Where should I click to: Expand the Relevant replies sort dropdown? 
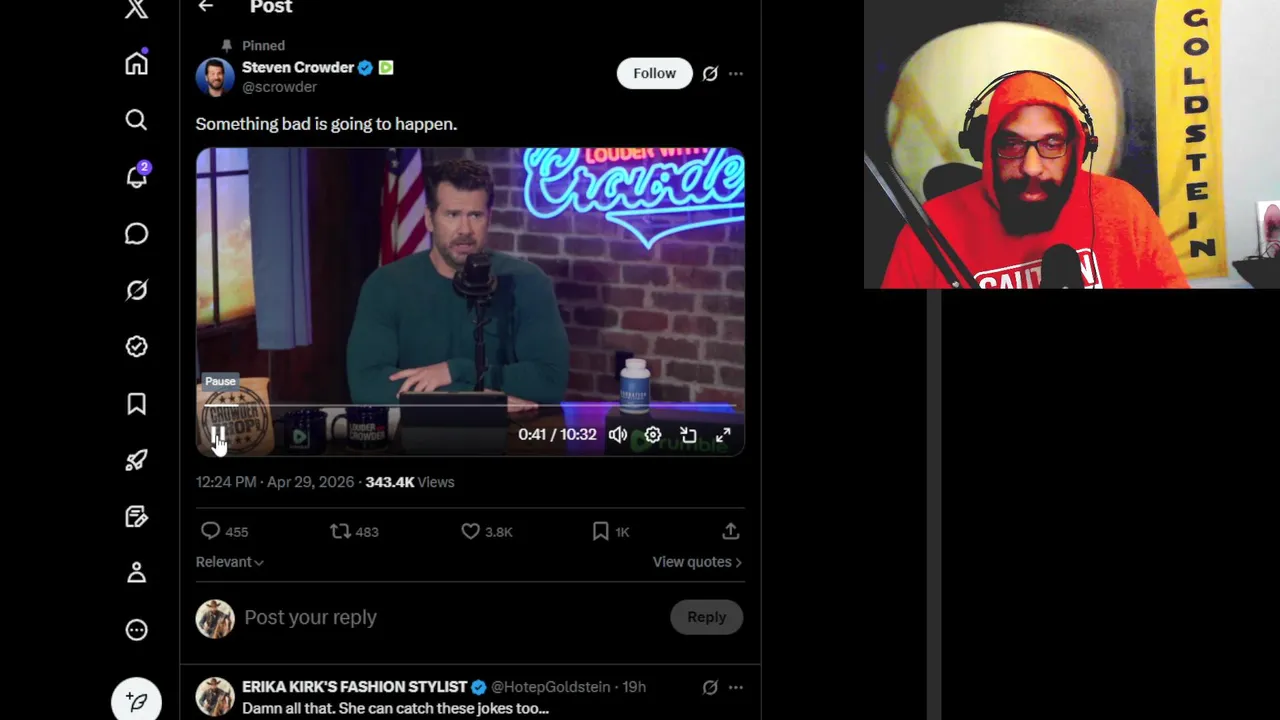229,562
